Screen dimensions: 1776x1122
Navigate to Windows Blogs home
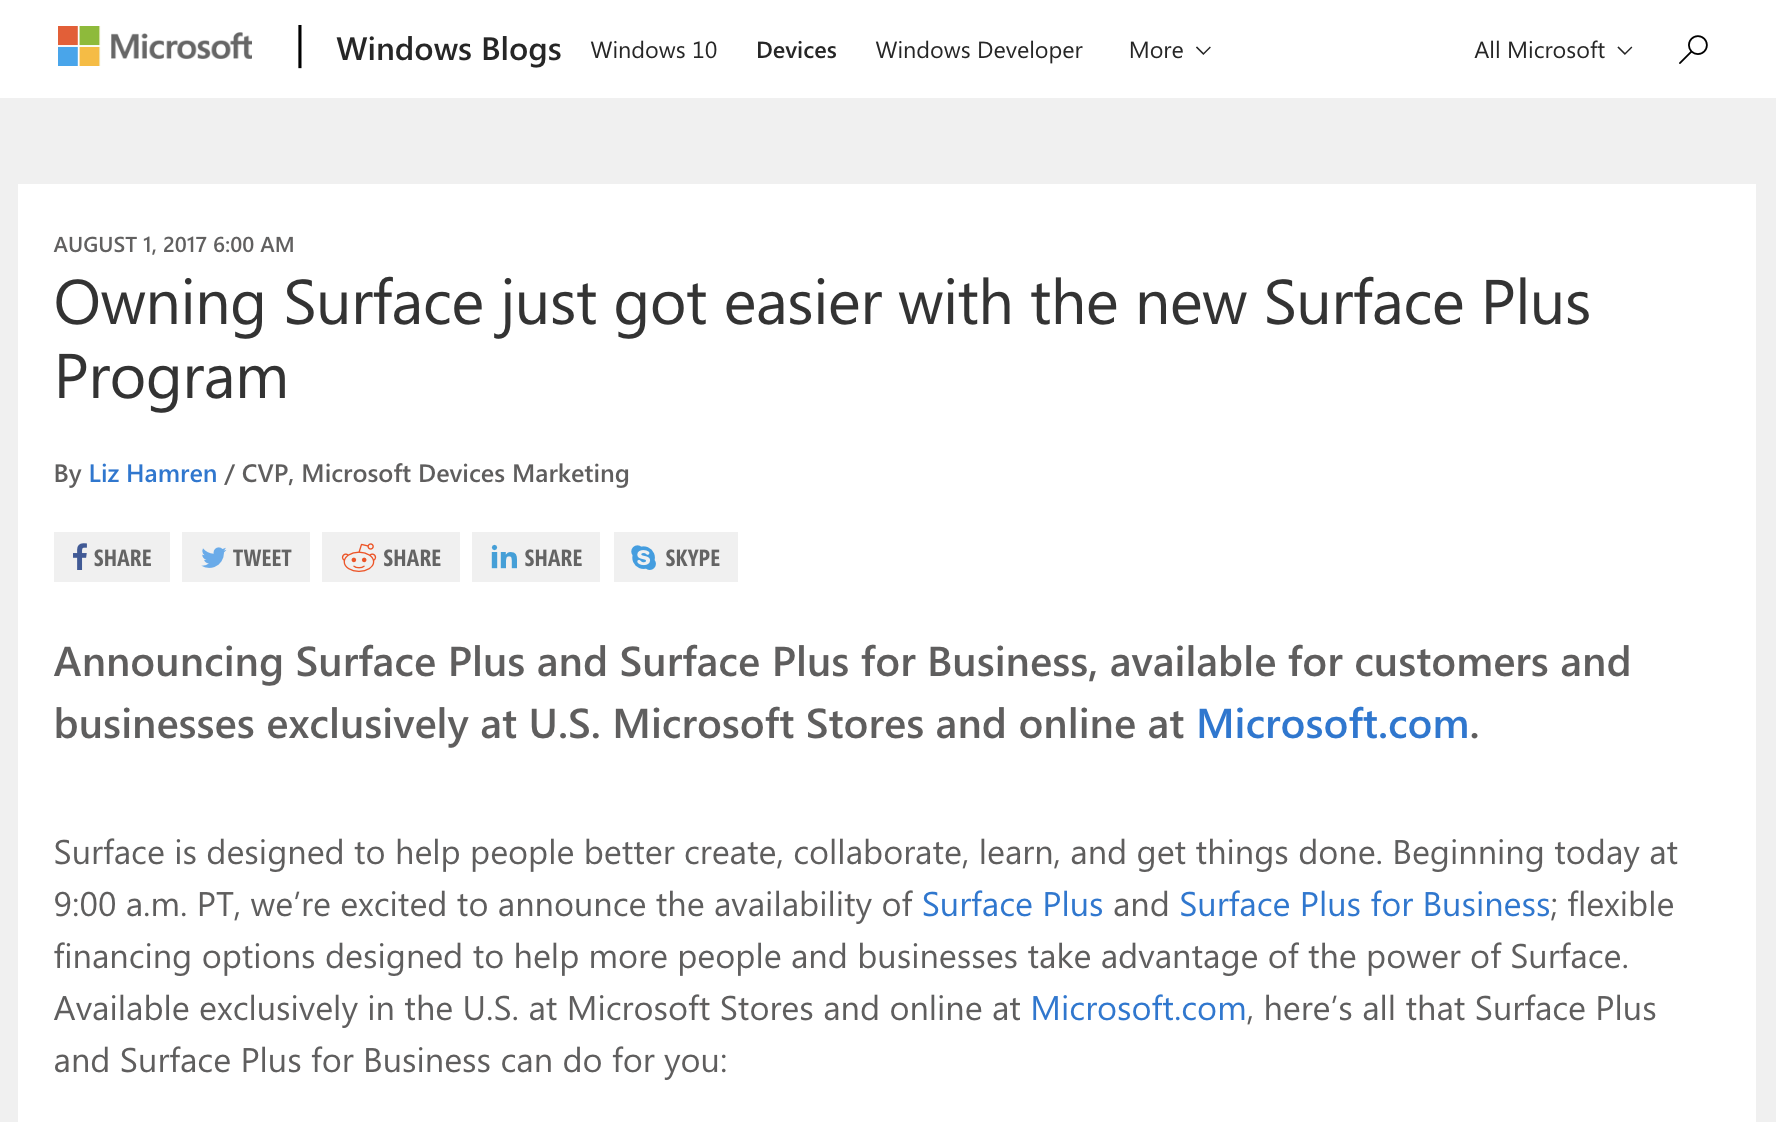(449, 48)
